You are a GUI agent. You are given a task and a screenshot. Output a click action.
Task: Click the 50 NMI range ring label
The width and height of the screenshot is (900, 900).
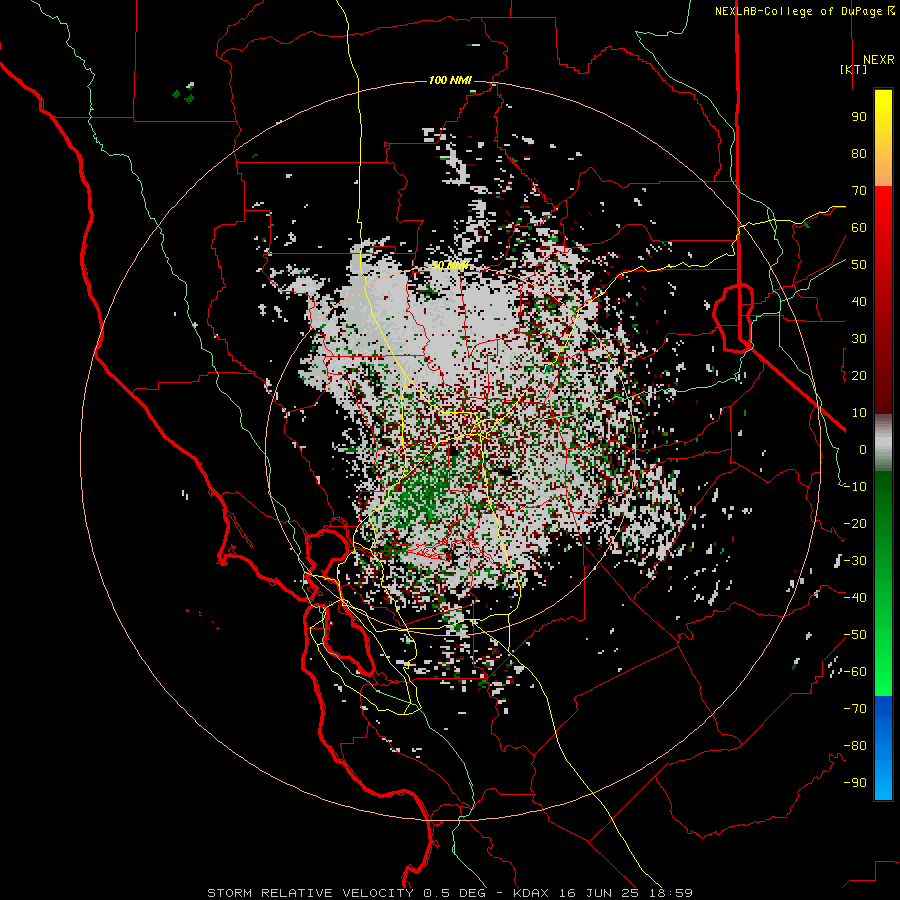click(450, 265)
